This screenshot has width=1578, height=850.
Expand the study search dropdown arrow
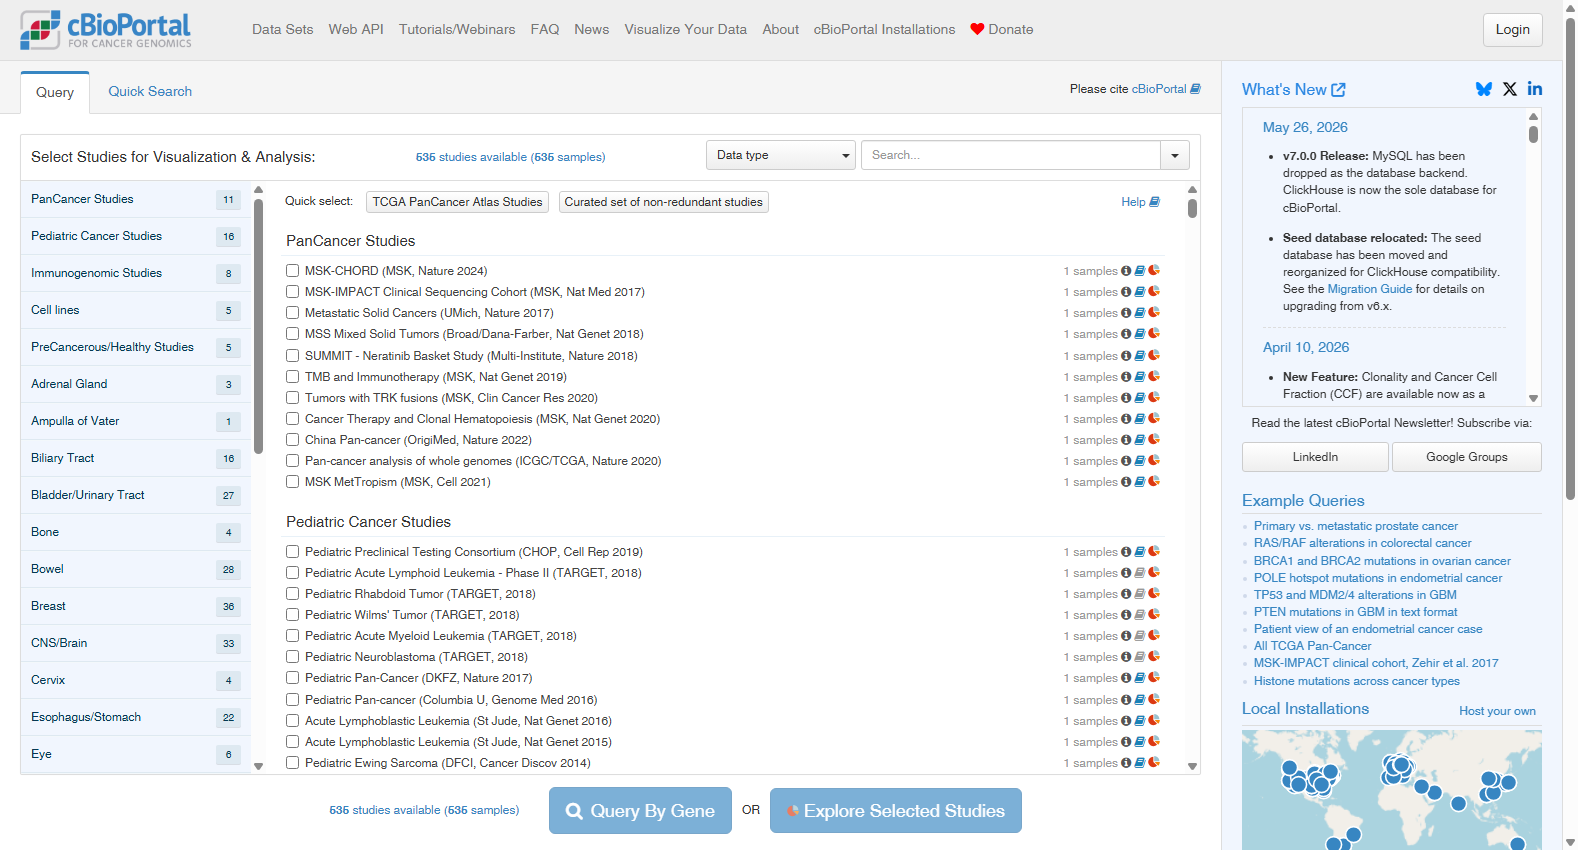1175,155
